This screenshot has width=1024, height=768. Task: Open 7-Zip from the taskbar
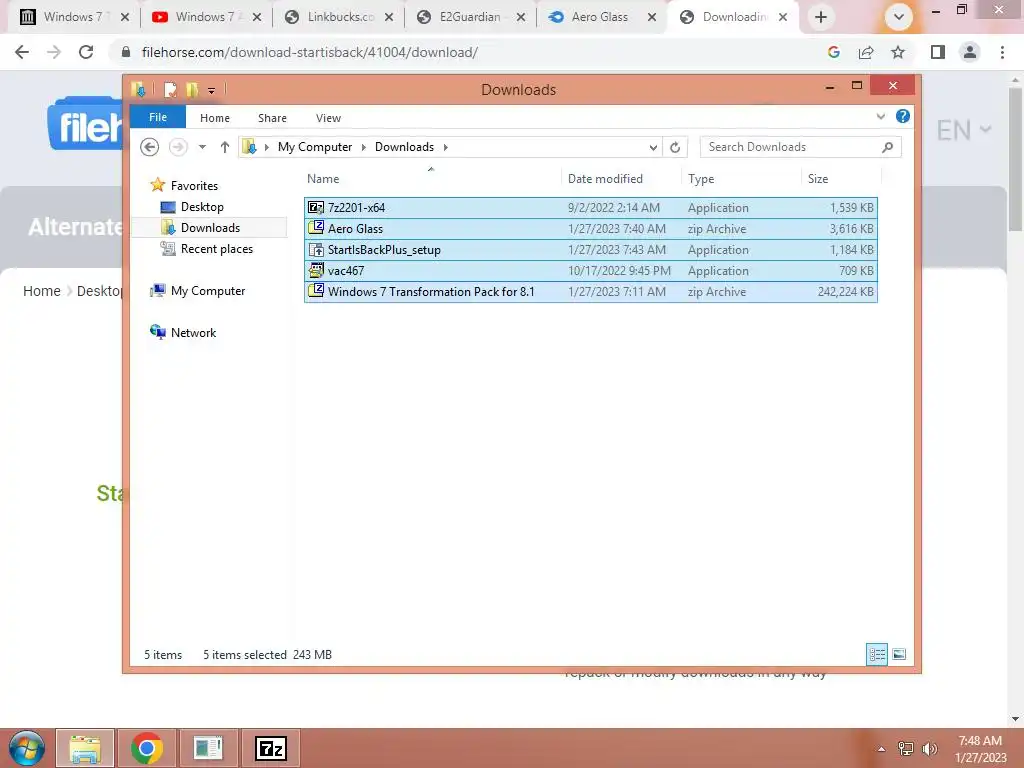pos(271,748)
